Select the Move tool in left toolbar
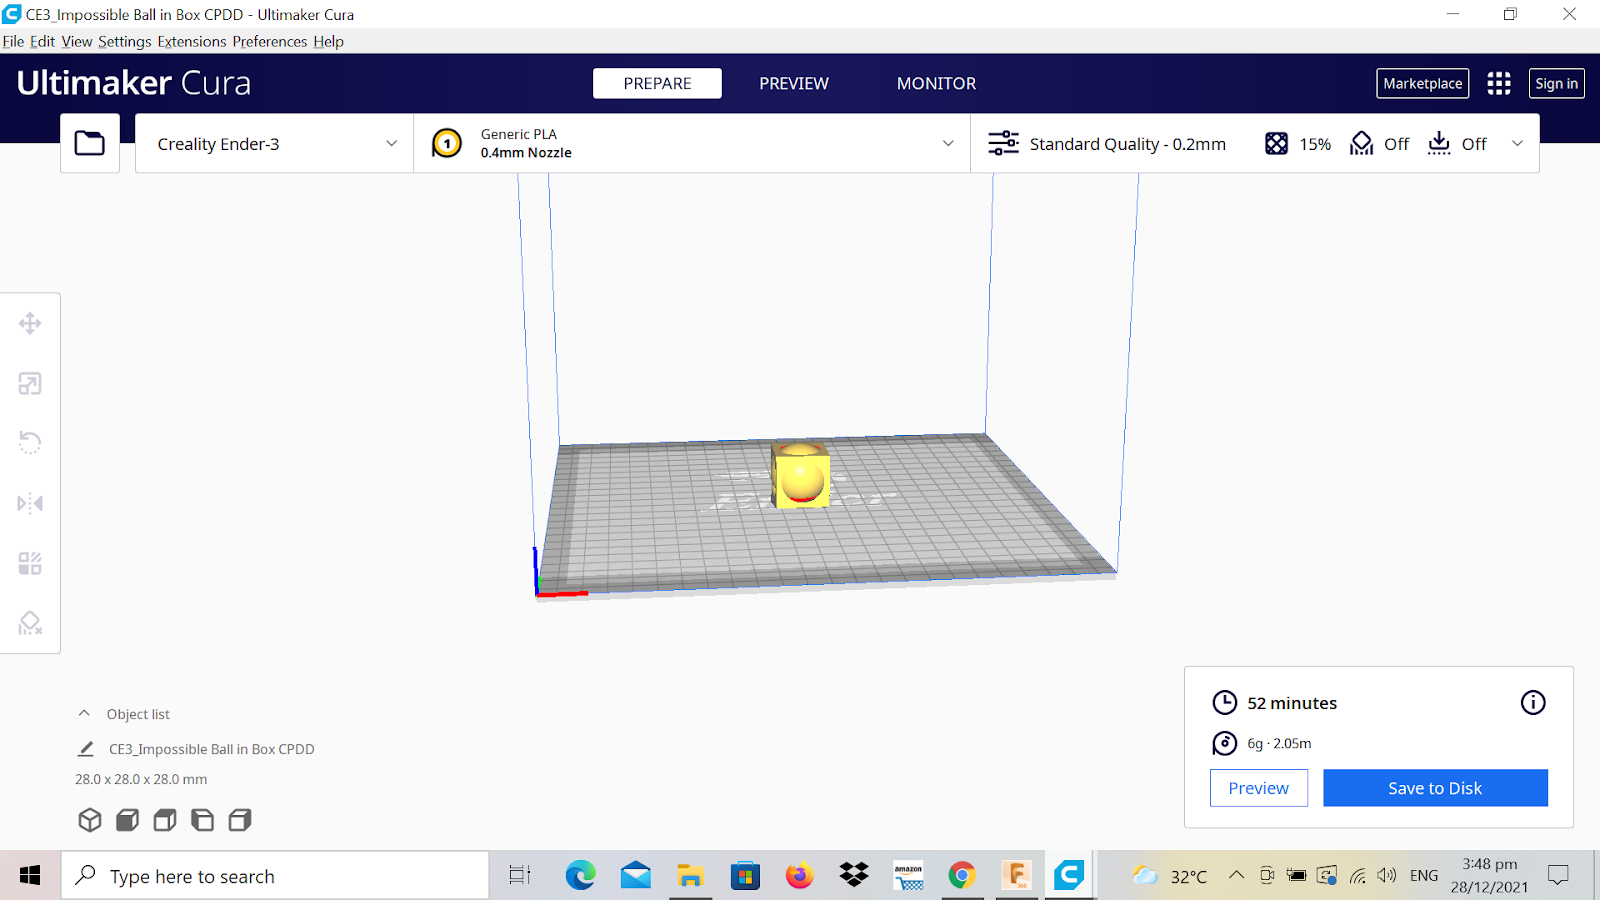 tap(30, 323)
